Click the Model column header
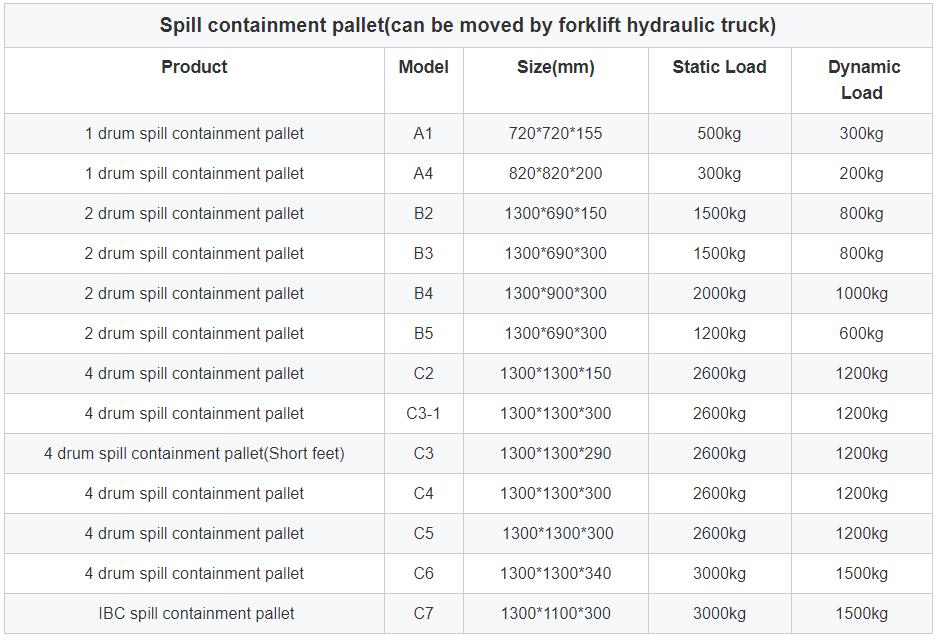 [423, 80]
